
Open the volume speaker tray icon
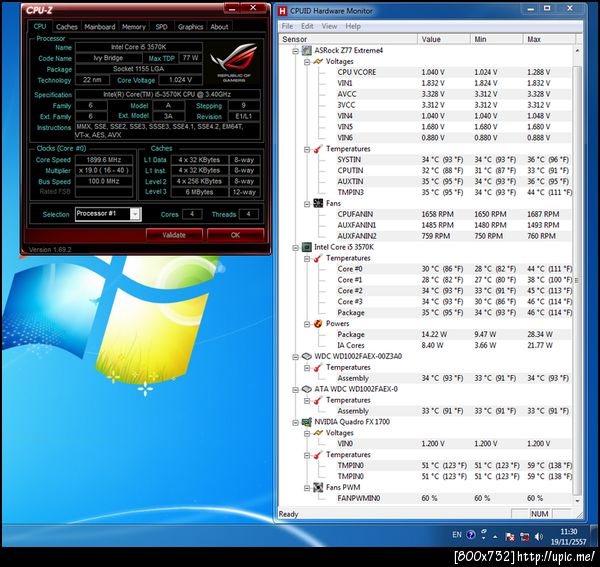point(539,536)
